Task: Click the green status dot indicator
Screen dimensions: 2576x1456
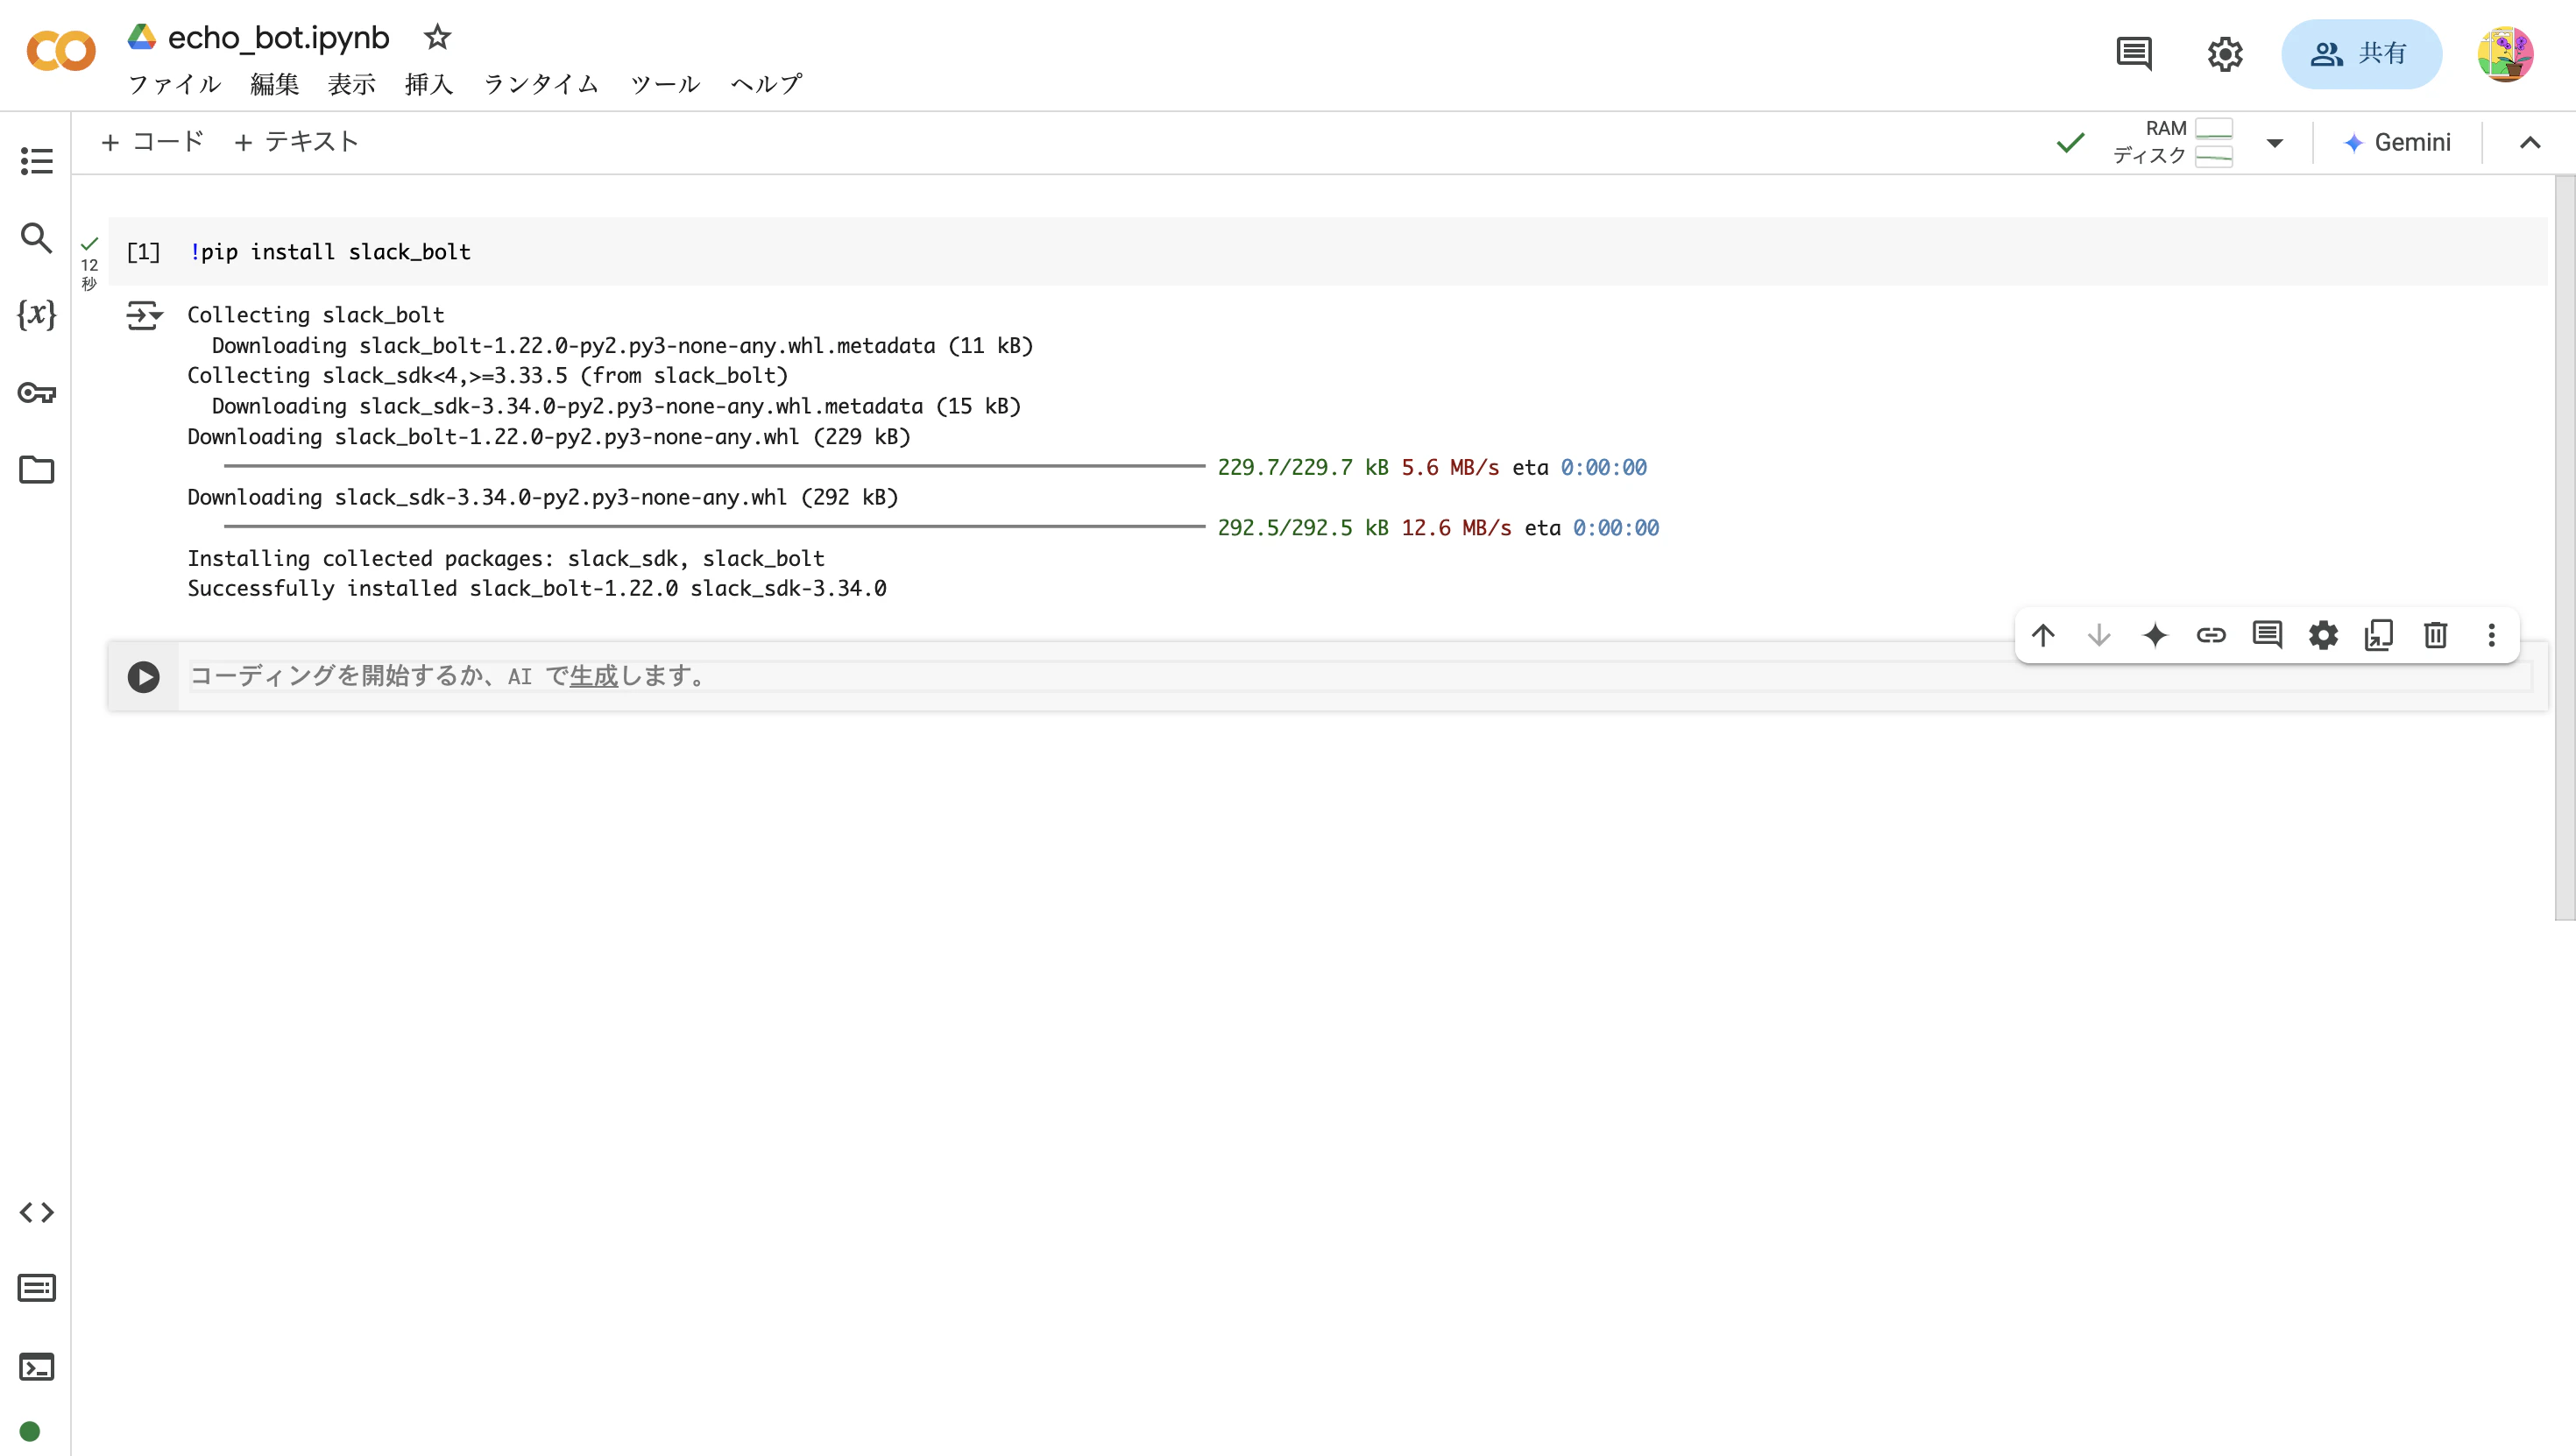Action: [x=30, y=1431]
